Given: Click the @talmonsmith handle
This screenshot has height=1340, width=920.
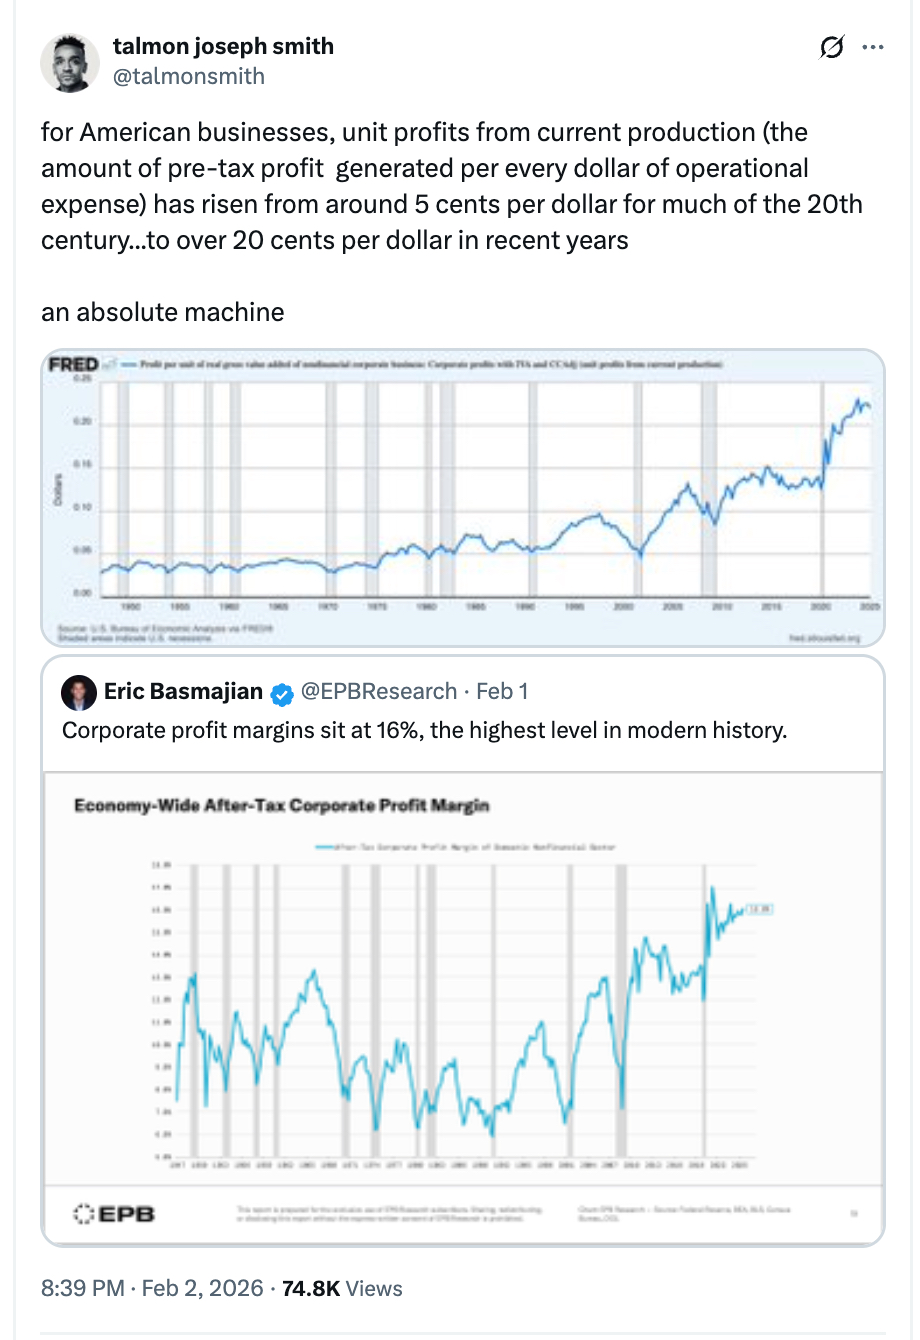Looking at the screenshot, I should [x=189, y=76].
